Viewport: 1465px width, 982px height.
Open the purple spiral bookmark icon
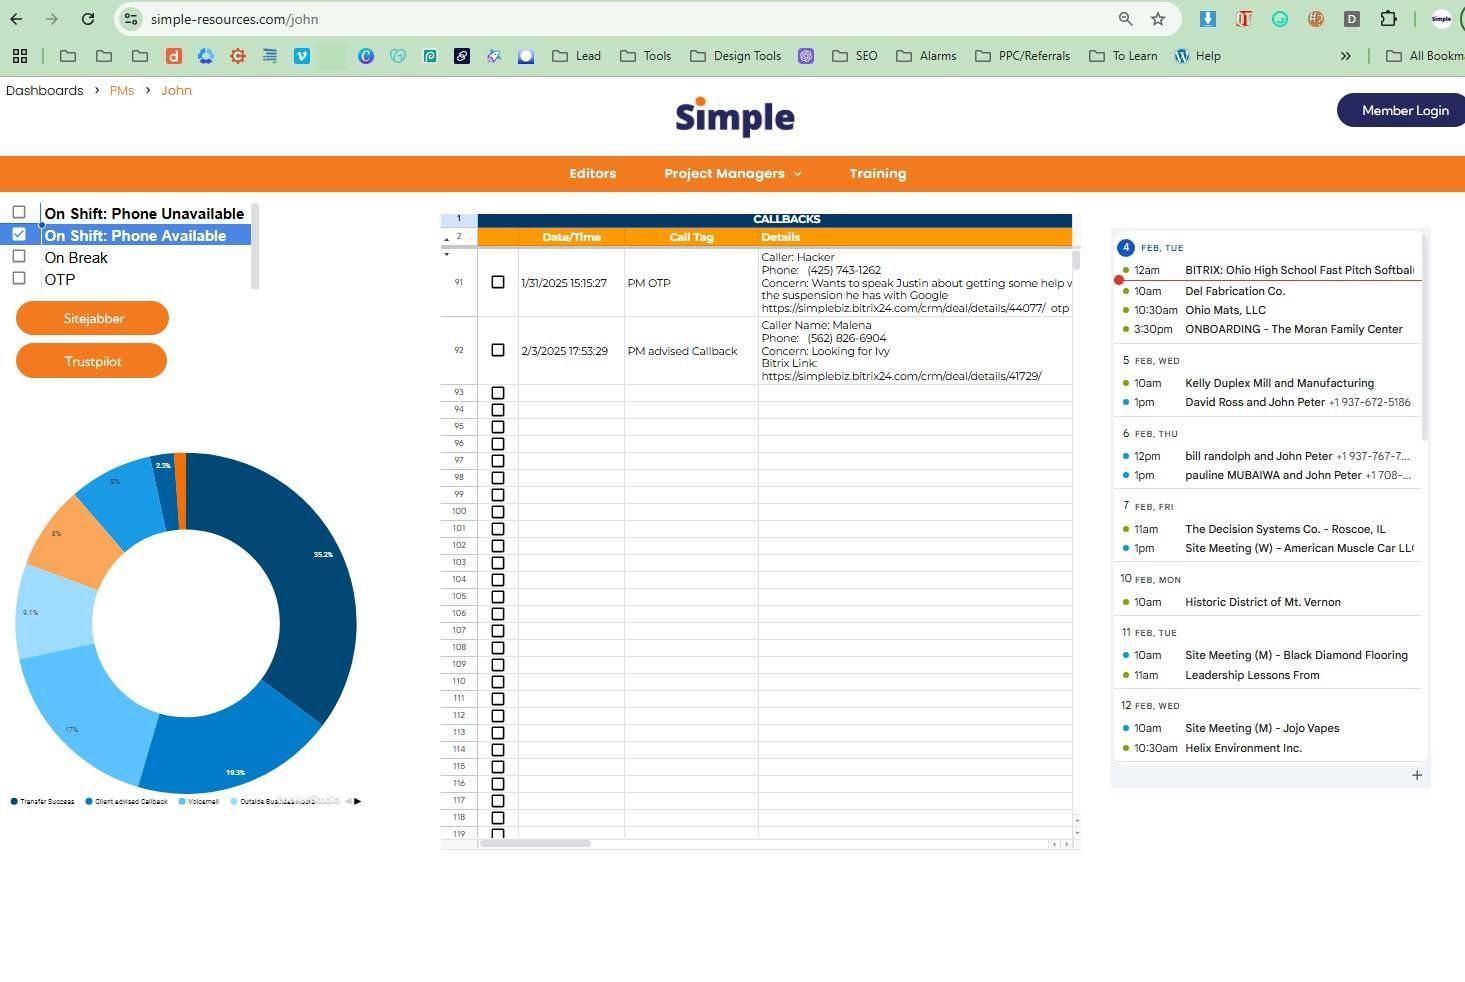806,56
